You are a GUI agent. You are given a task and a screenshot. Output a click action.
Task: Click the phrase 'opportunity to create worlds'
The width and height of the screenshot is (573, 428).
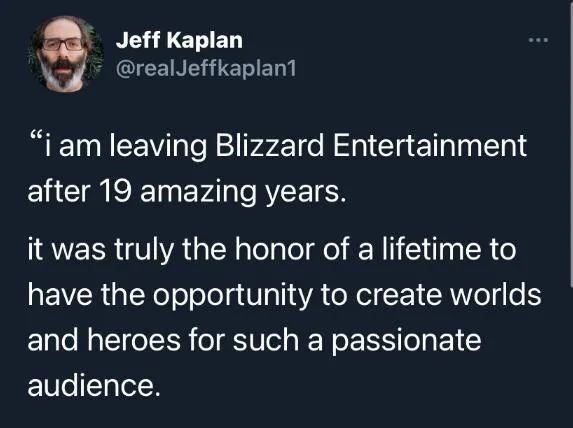pos(347,295)
